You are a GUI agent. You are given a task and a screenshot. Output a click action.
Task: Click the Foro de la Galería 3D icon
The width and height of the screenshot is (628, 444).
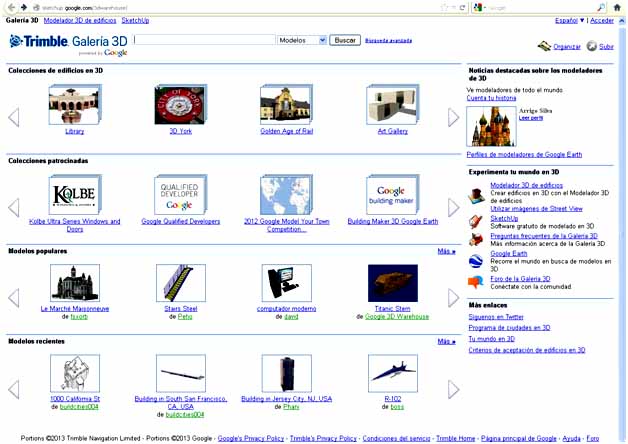pyautogui.click(x=476, y=282)
